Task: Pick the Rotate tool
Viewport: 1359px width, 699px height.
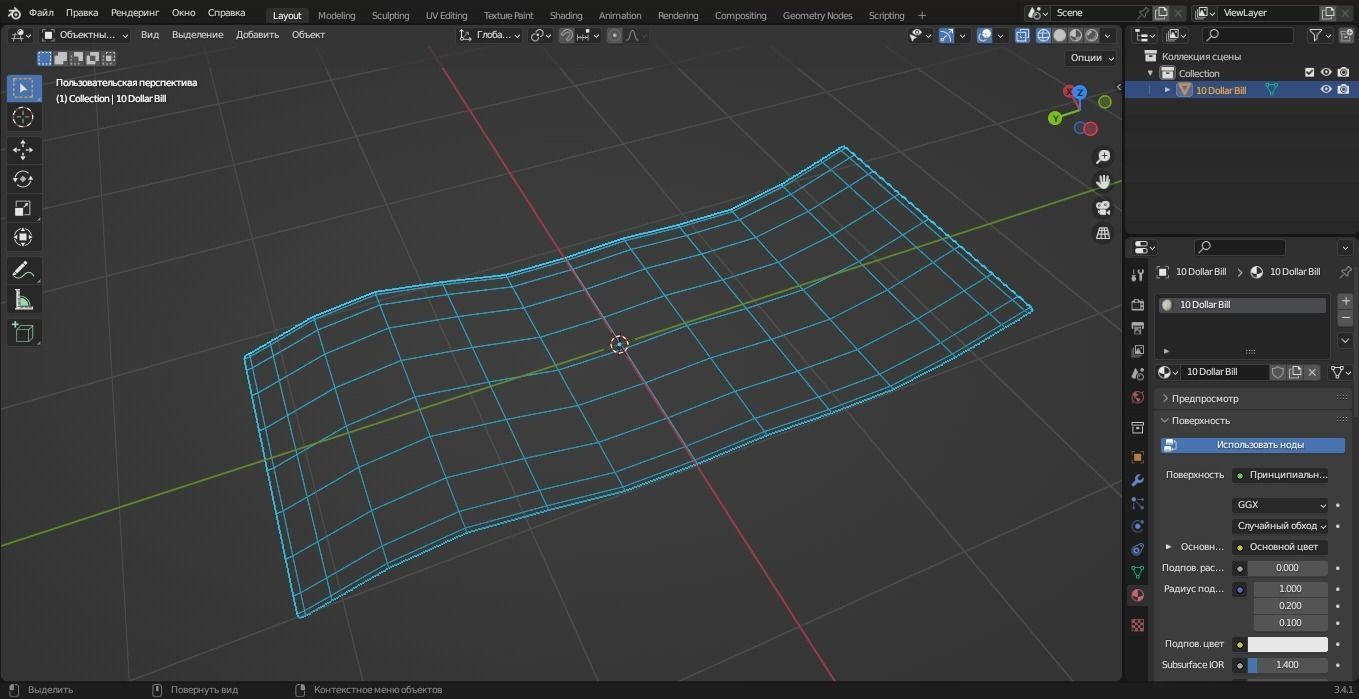Action: [x=23, y=179]
